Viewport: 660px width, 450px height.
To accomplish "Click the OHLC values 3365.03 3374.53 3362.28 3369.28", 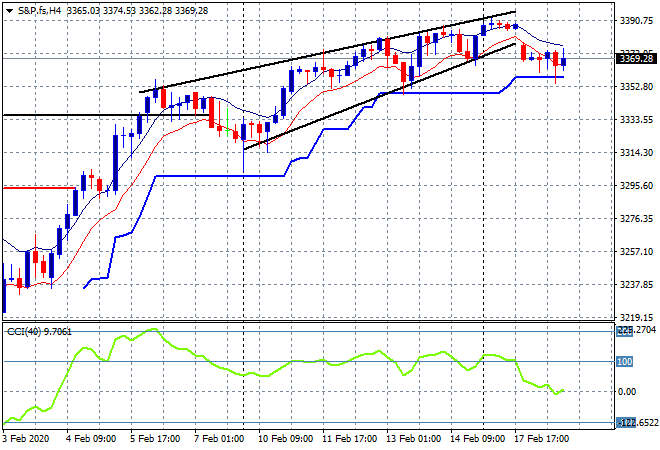I will pyautogui.click(x=137, y=11).
